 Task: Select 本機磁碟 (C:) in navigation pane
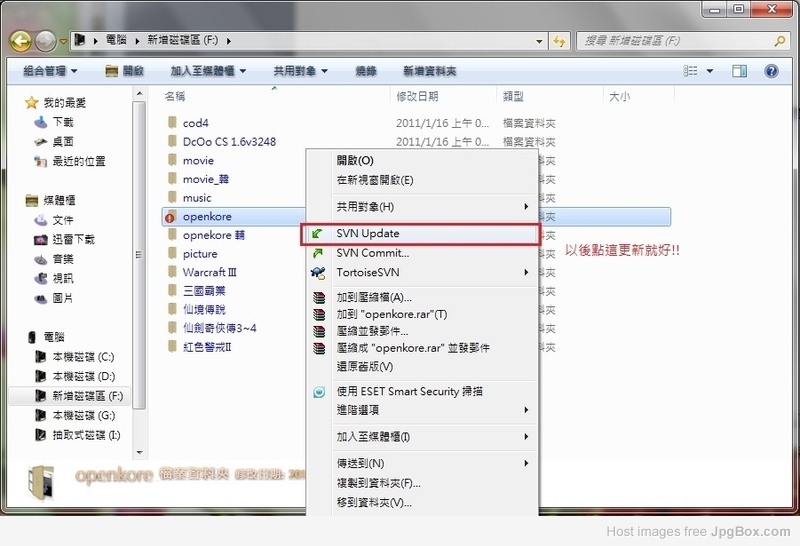83,357
